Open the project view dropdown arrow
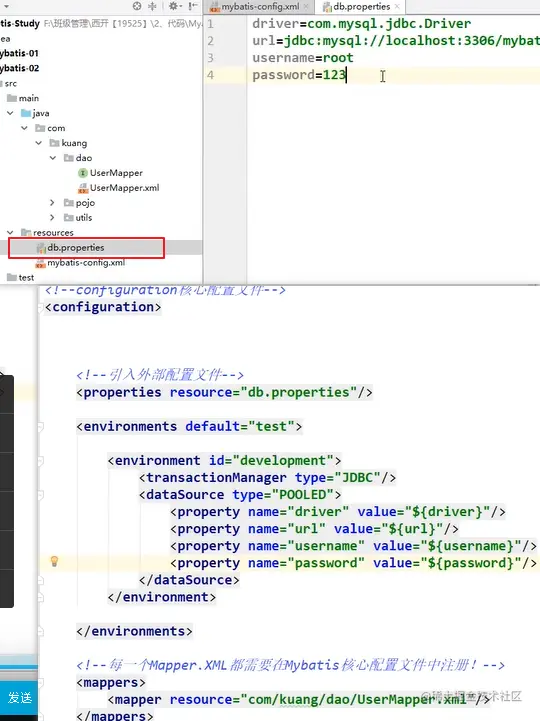The image size is (540, 721). (x=6, y=6)
